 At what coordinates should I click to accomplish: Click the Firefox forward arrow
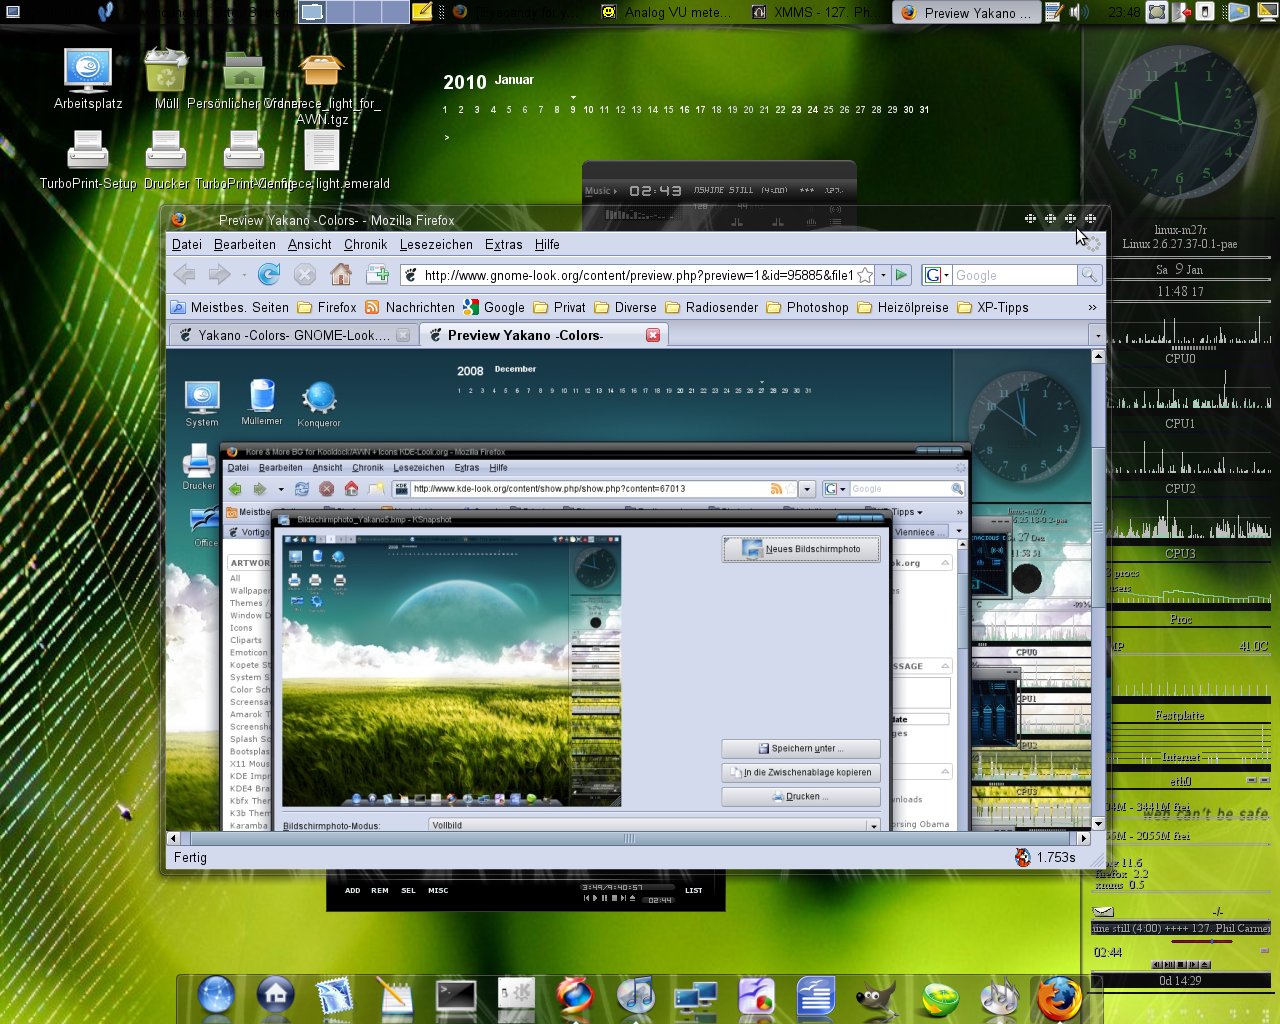[219, 274]
